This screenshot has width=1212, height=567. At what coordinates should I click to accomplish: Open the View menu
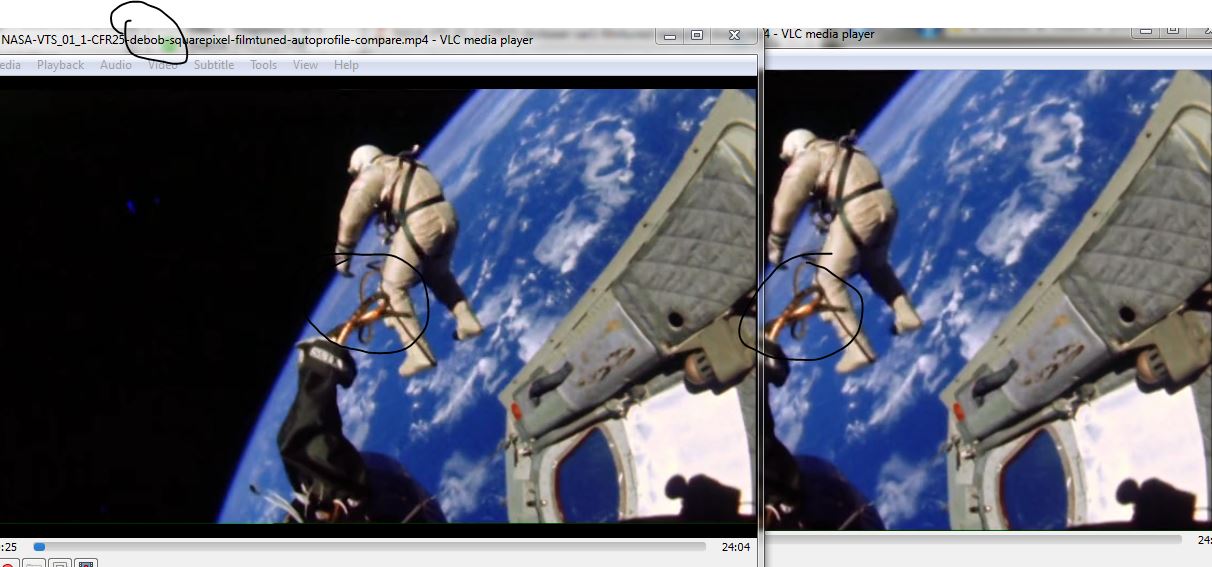coord(305,65)
